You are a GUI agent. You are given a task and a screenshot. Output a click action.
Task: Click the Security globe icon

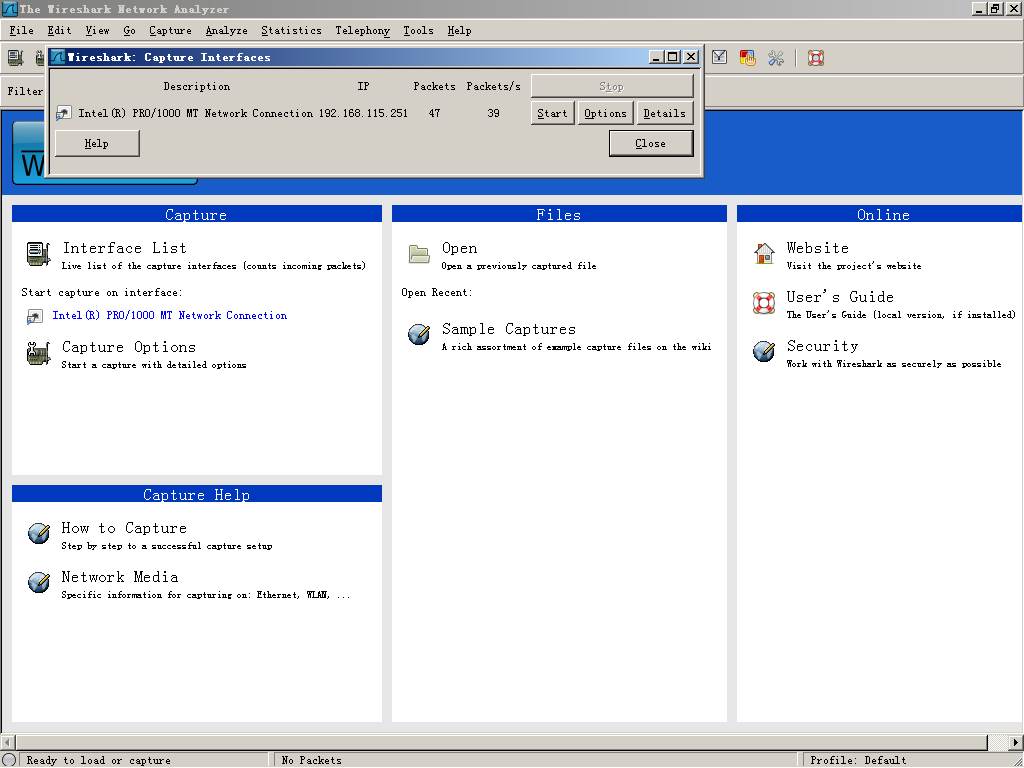click(763, 351)
